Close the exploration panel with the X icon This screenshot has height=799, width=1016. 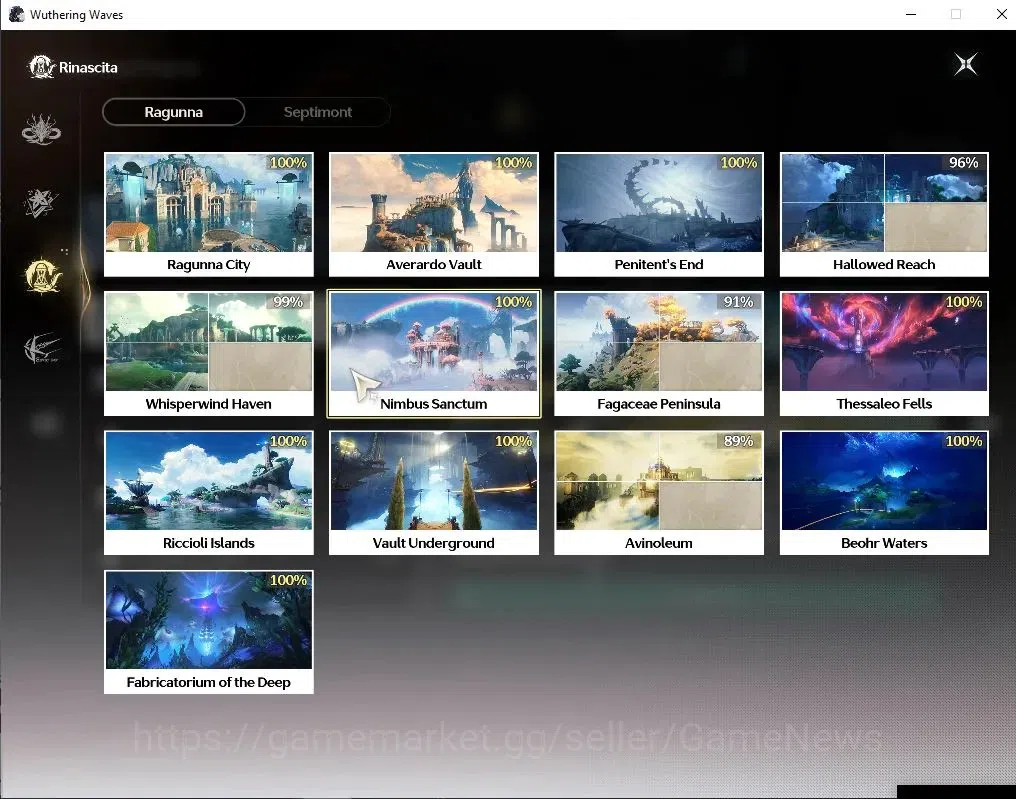point(965,64)
